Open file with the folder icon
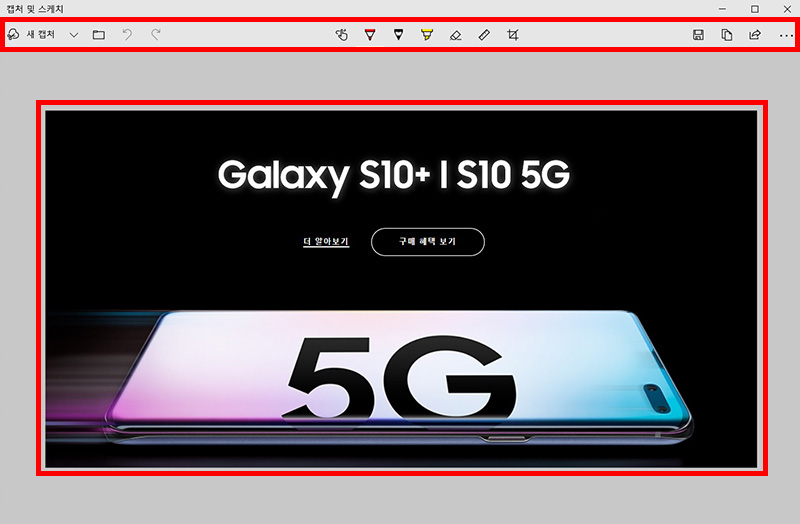The height and width of the screenshot is (524, 800). coord(99,35)
